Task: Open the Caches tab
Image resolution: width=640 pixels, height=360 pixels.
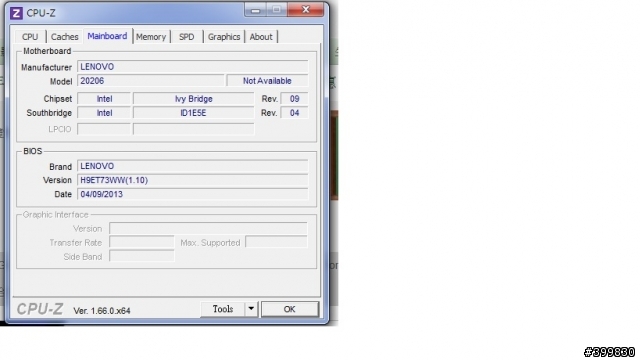Action: (x=64, y=37)
